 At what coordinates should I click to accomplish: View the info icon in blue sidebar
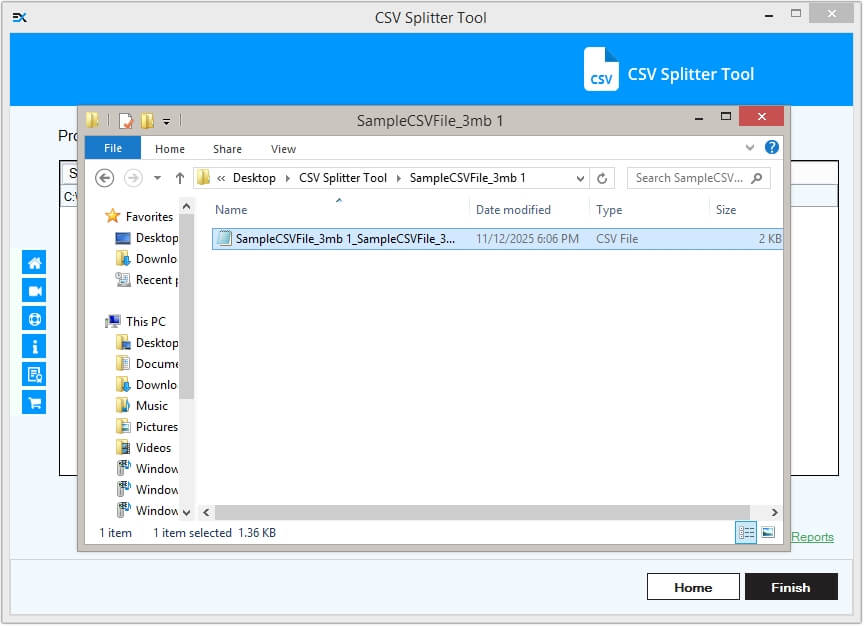pos(33,346)
